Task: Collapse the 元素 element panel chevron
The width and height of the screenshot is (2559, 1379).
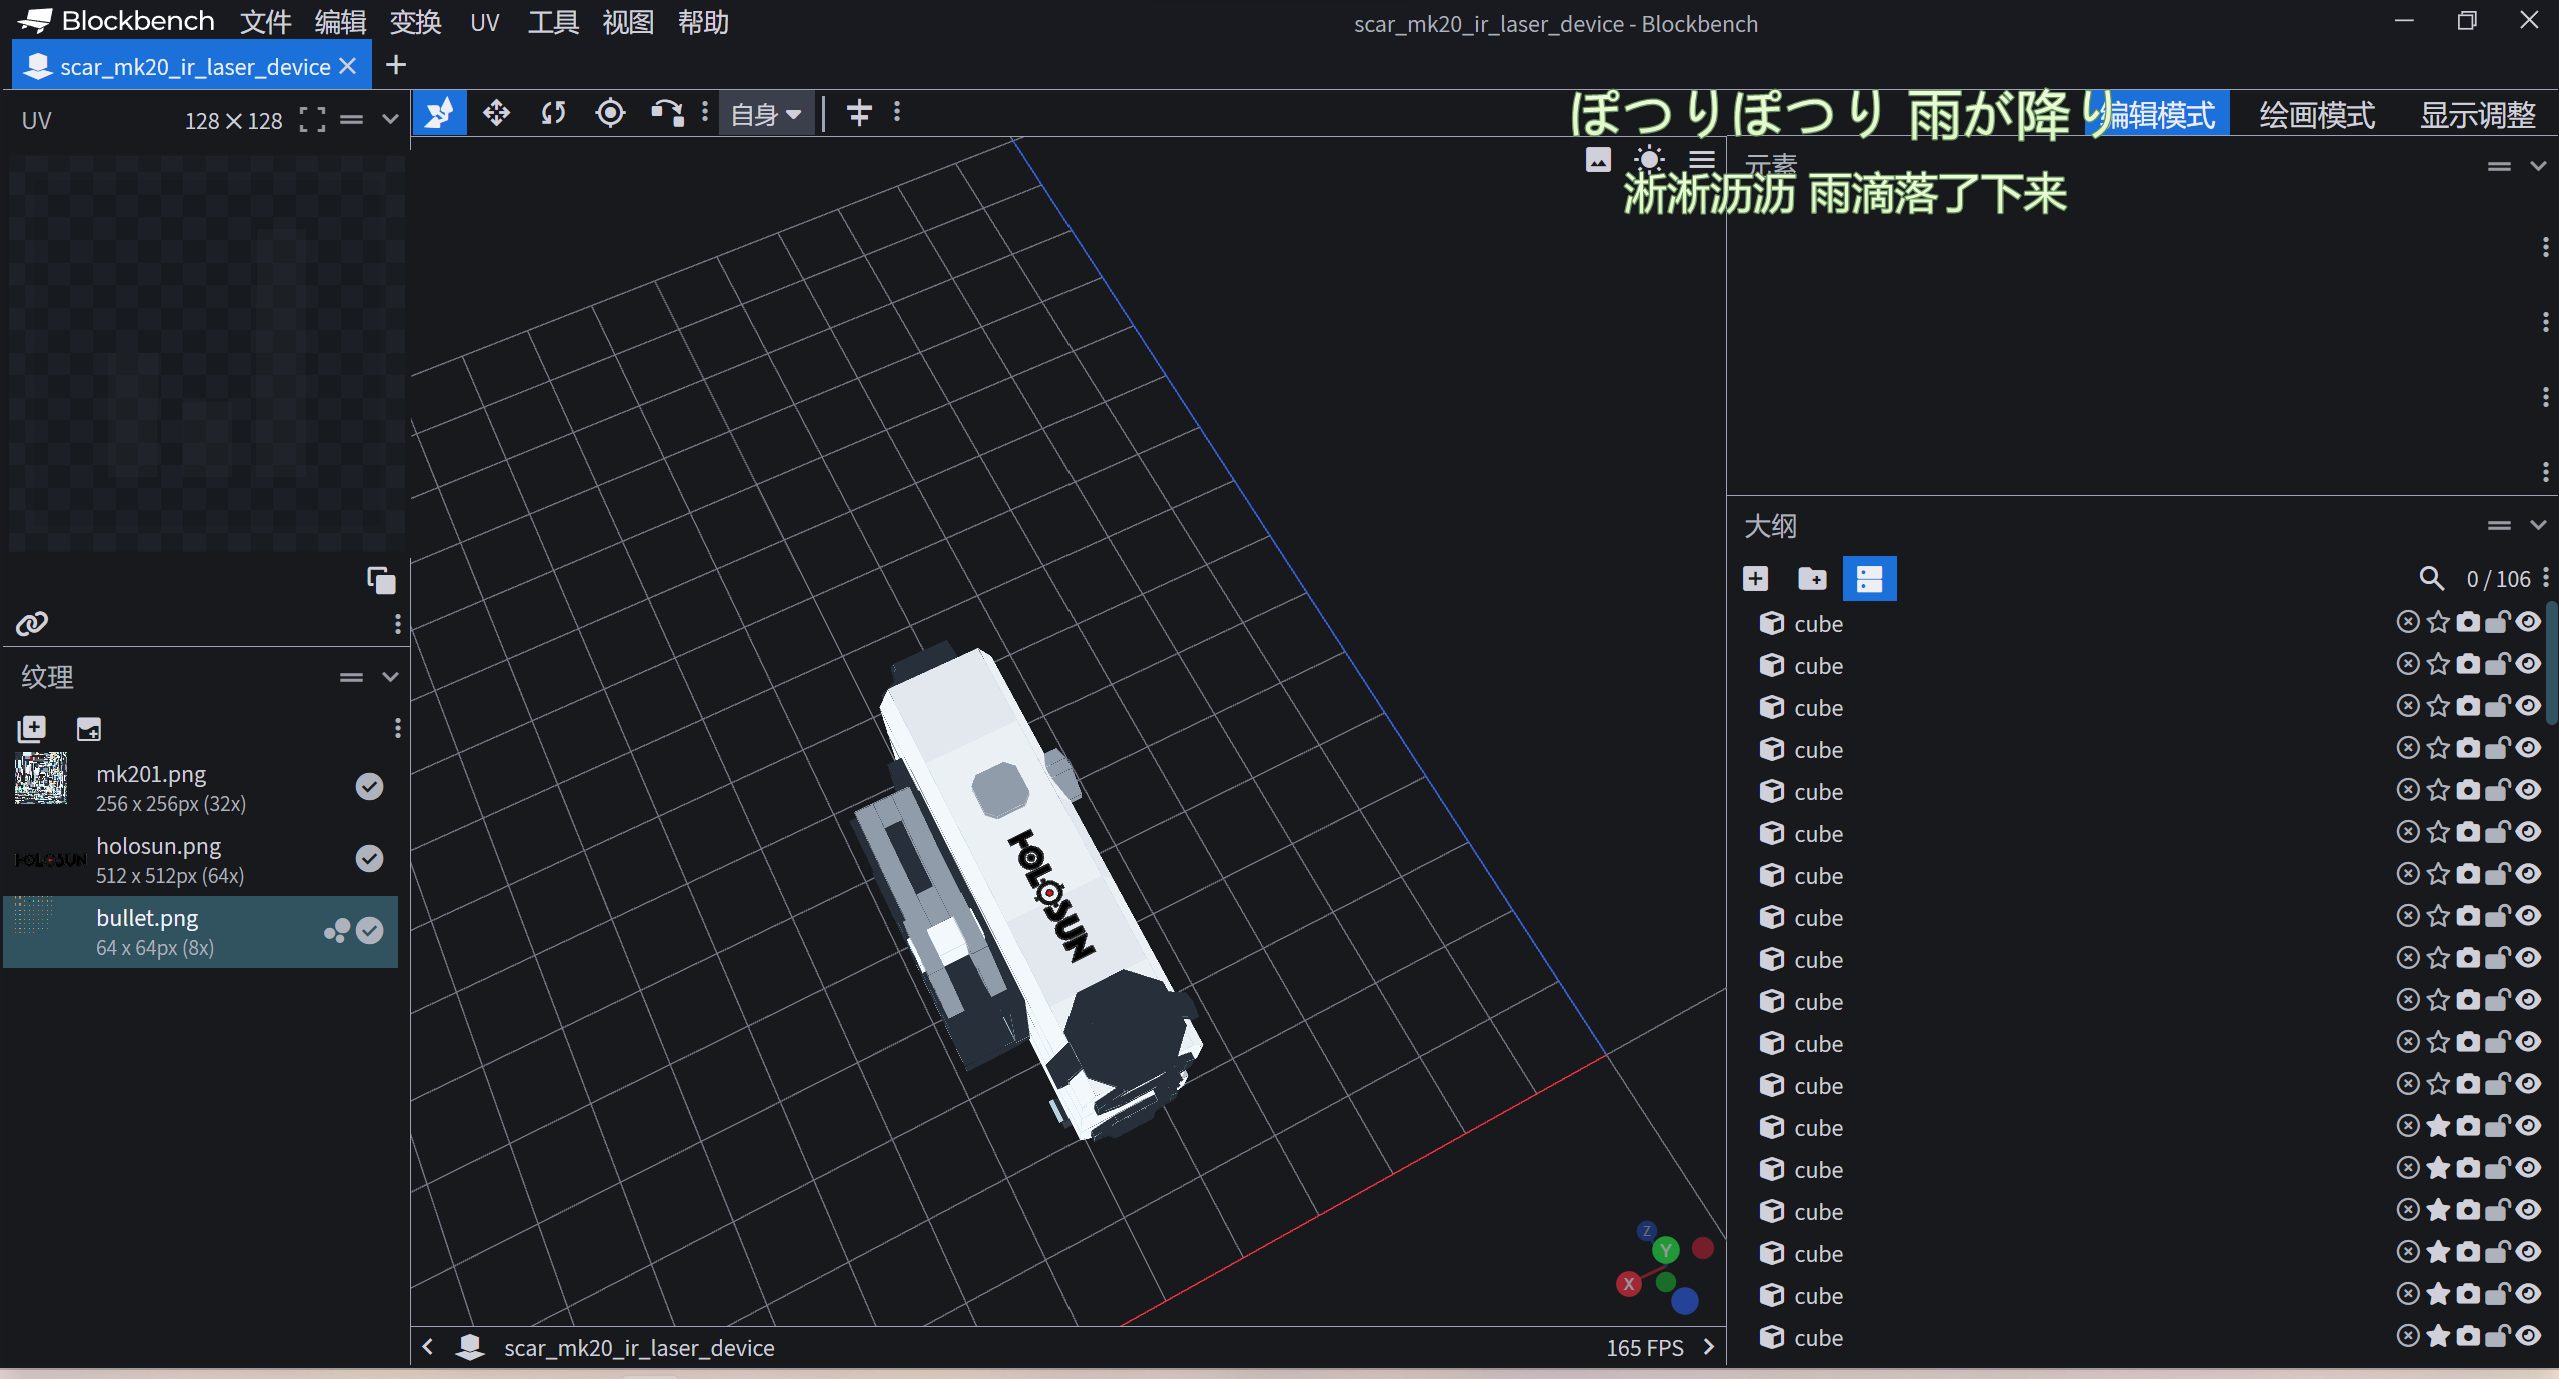Action: [2538, 166]
